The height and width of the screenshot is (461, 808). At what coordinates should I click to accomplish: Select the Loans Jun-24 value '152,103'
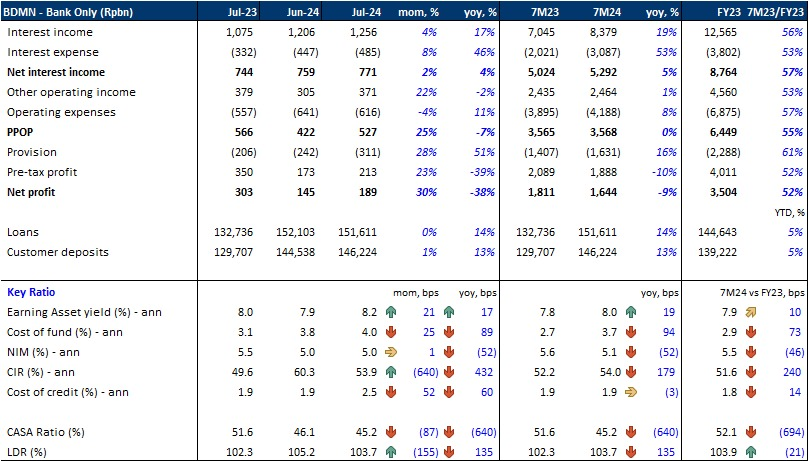click(x=295, y=232)
